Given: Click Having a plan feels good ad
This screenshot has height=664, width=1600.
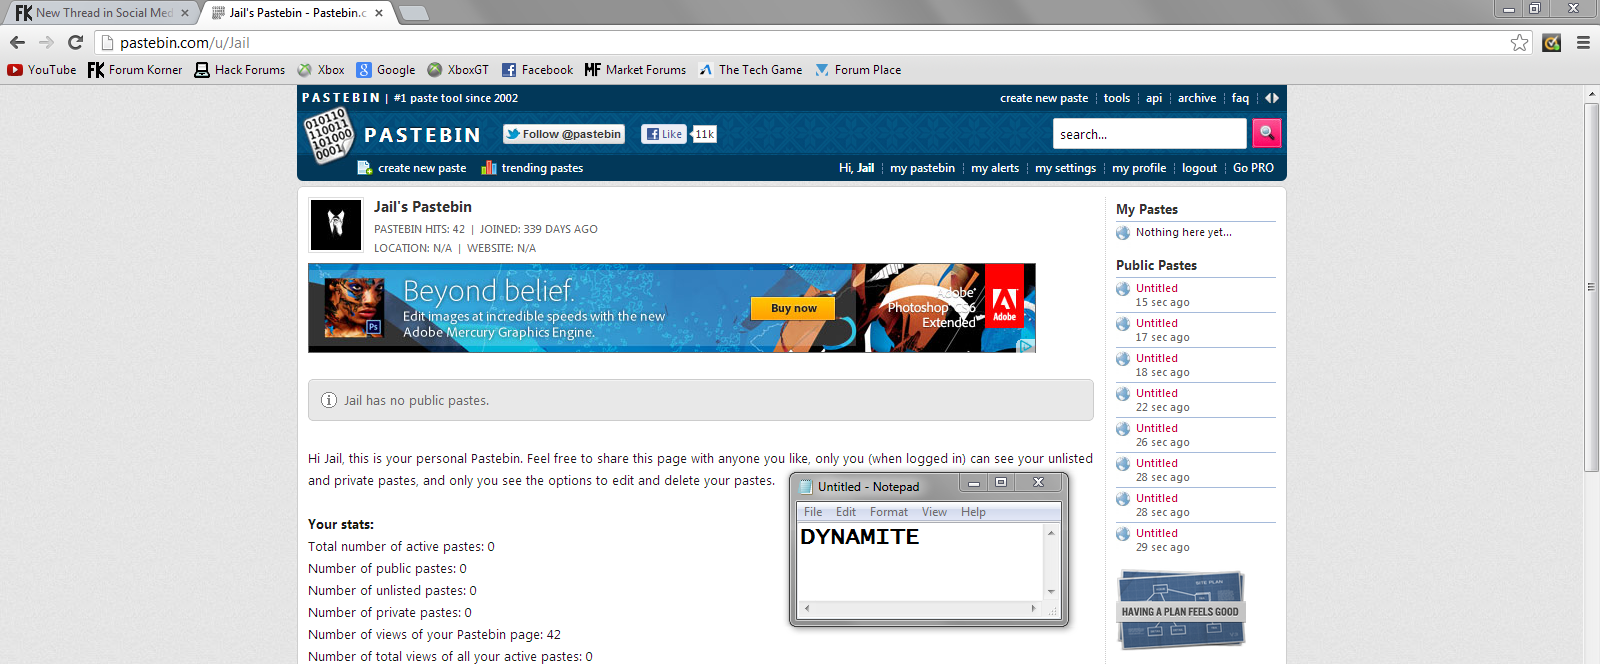Looking at the screenshot, I should click(1180, 609).
